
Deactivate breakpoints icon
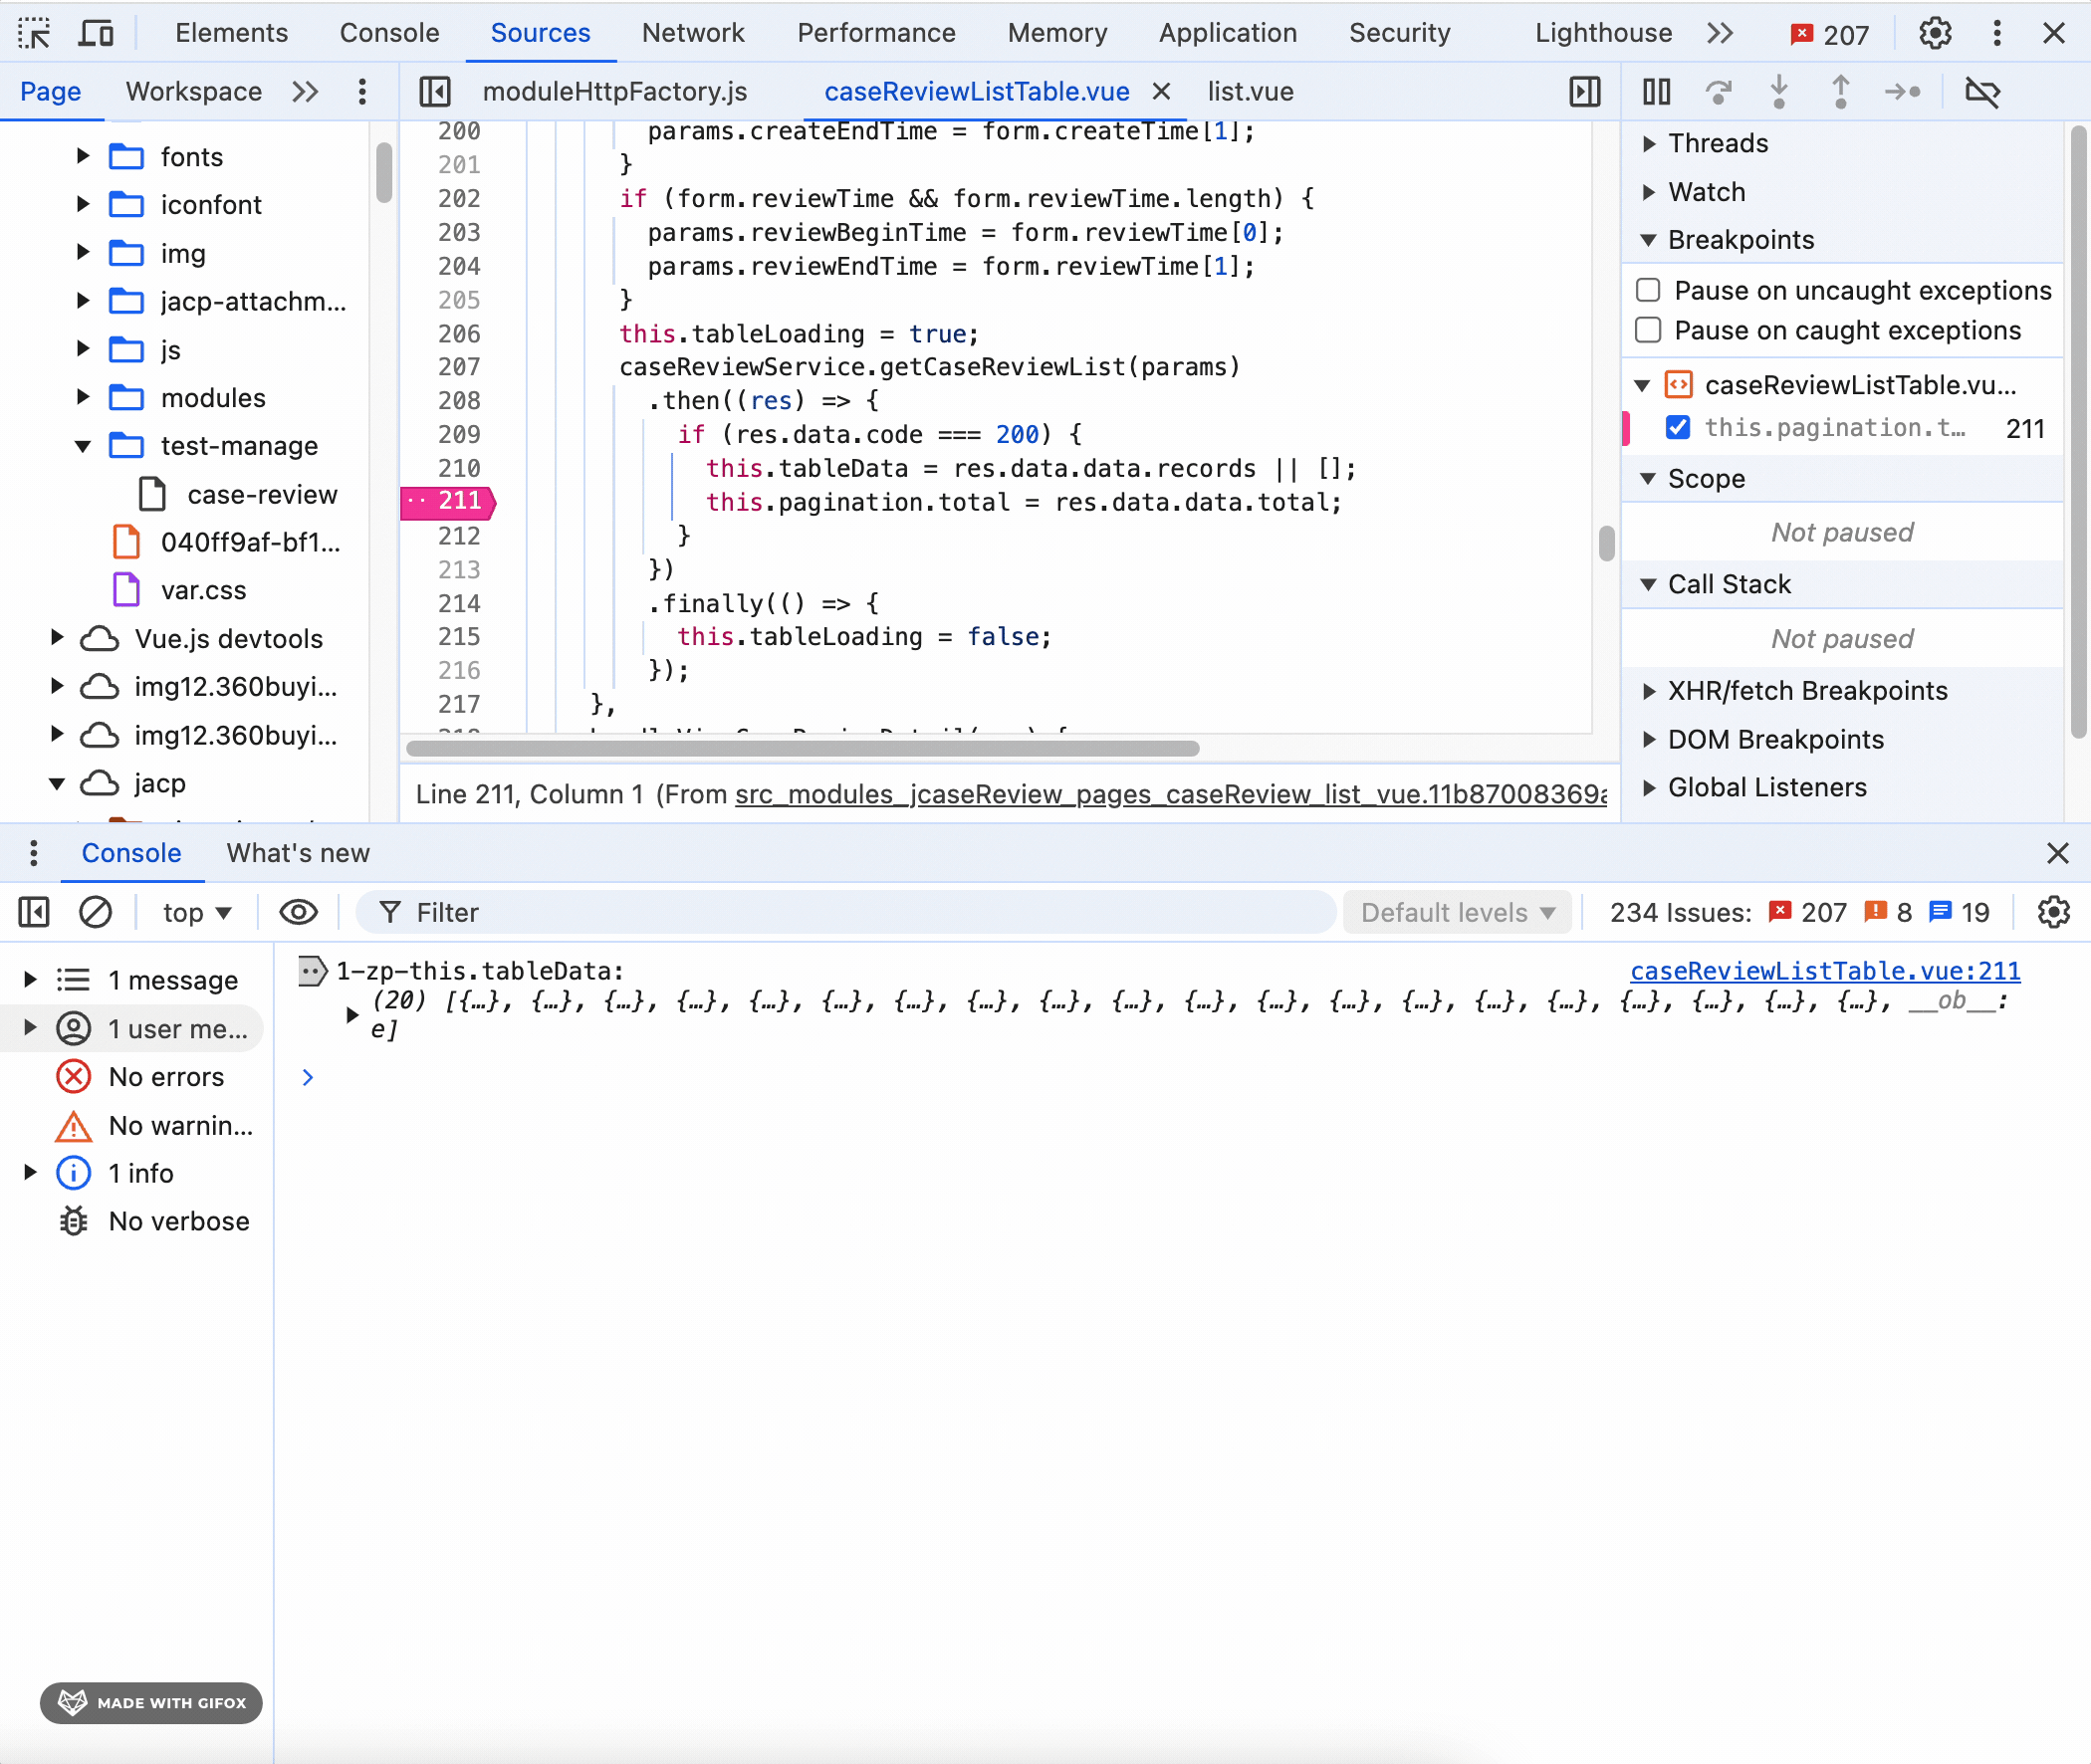[1981, 92]
